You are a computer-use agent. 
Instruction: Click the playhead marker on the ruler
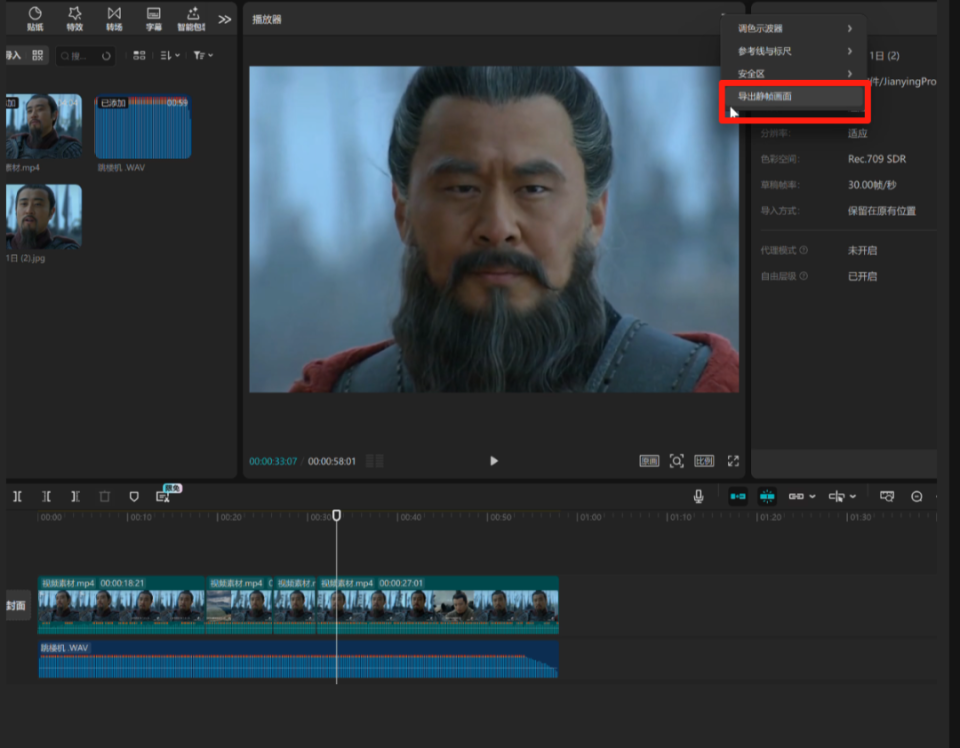pyautogui.click(x=336, y=515)
